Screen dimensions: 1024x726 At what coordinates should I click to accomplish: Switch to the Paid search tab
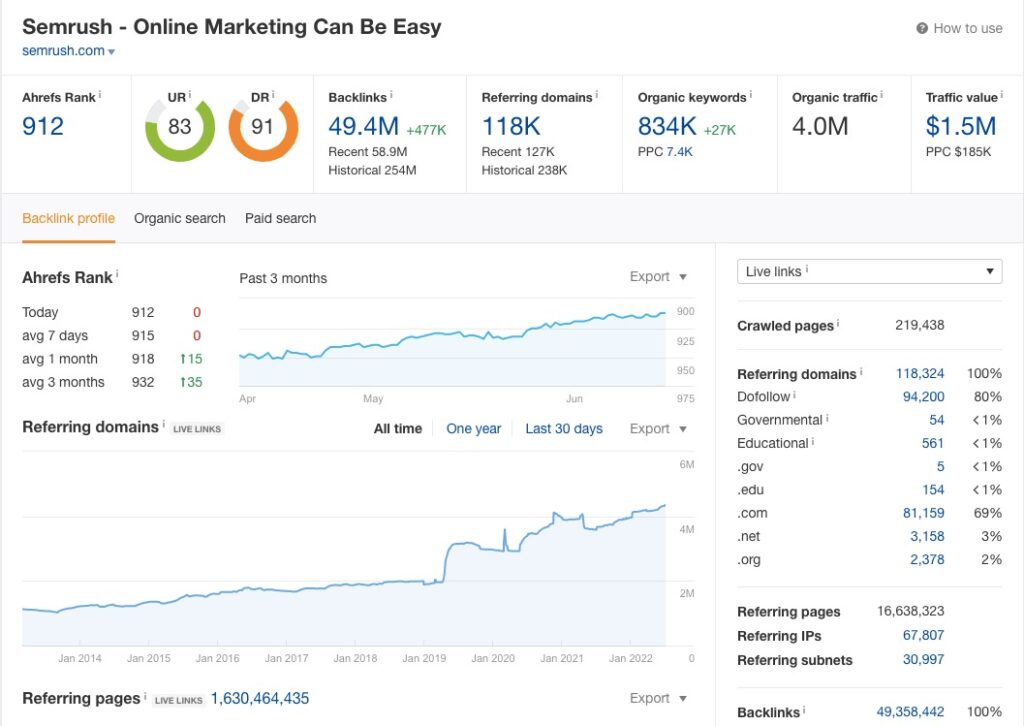(x=280, y=219)
